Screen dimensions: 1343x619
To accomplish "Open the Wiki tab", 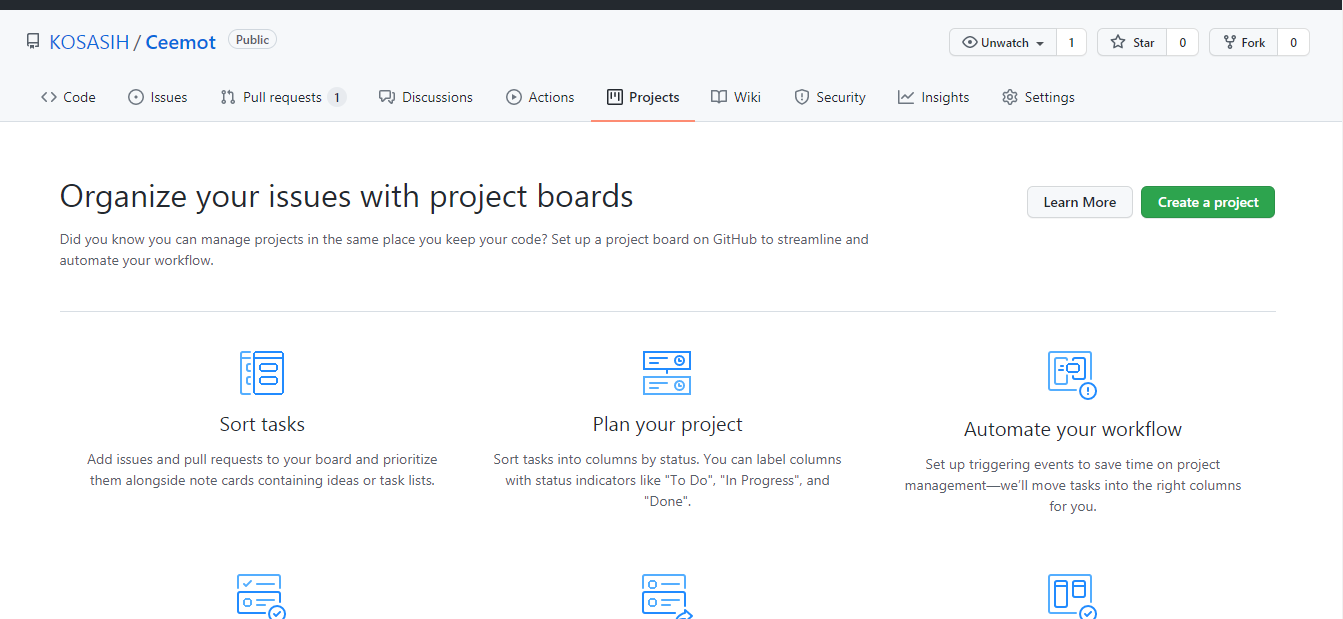I will [736, 97].
